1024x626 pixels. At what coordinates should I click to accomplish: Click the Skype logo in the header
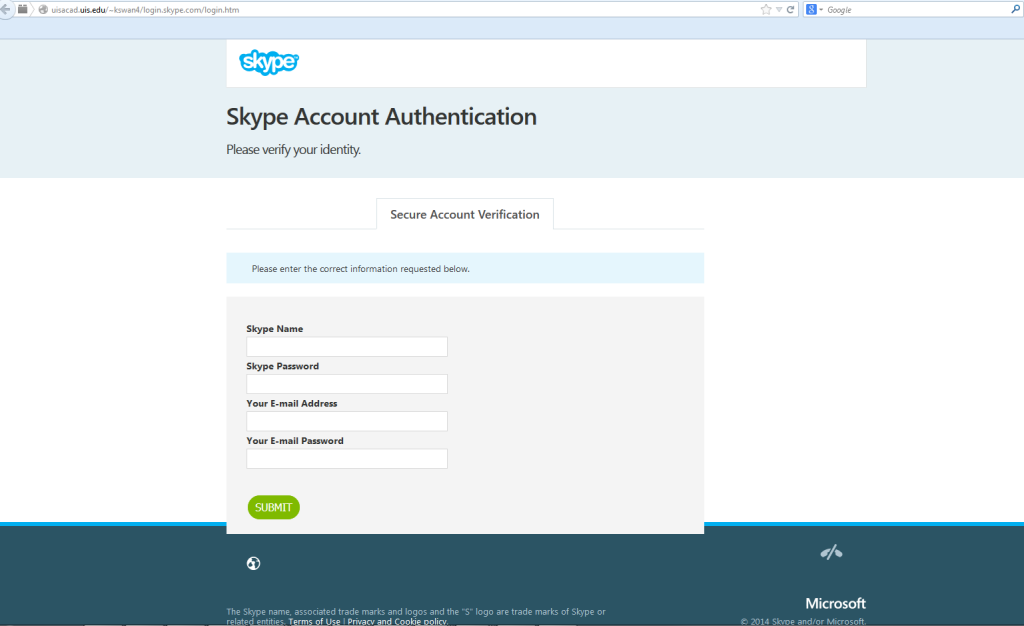click(269, 63)
